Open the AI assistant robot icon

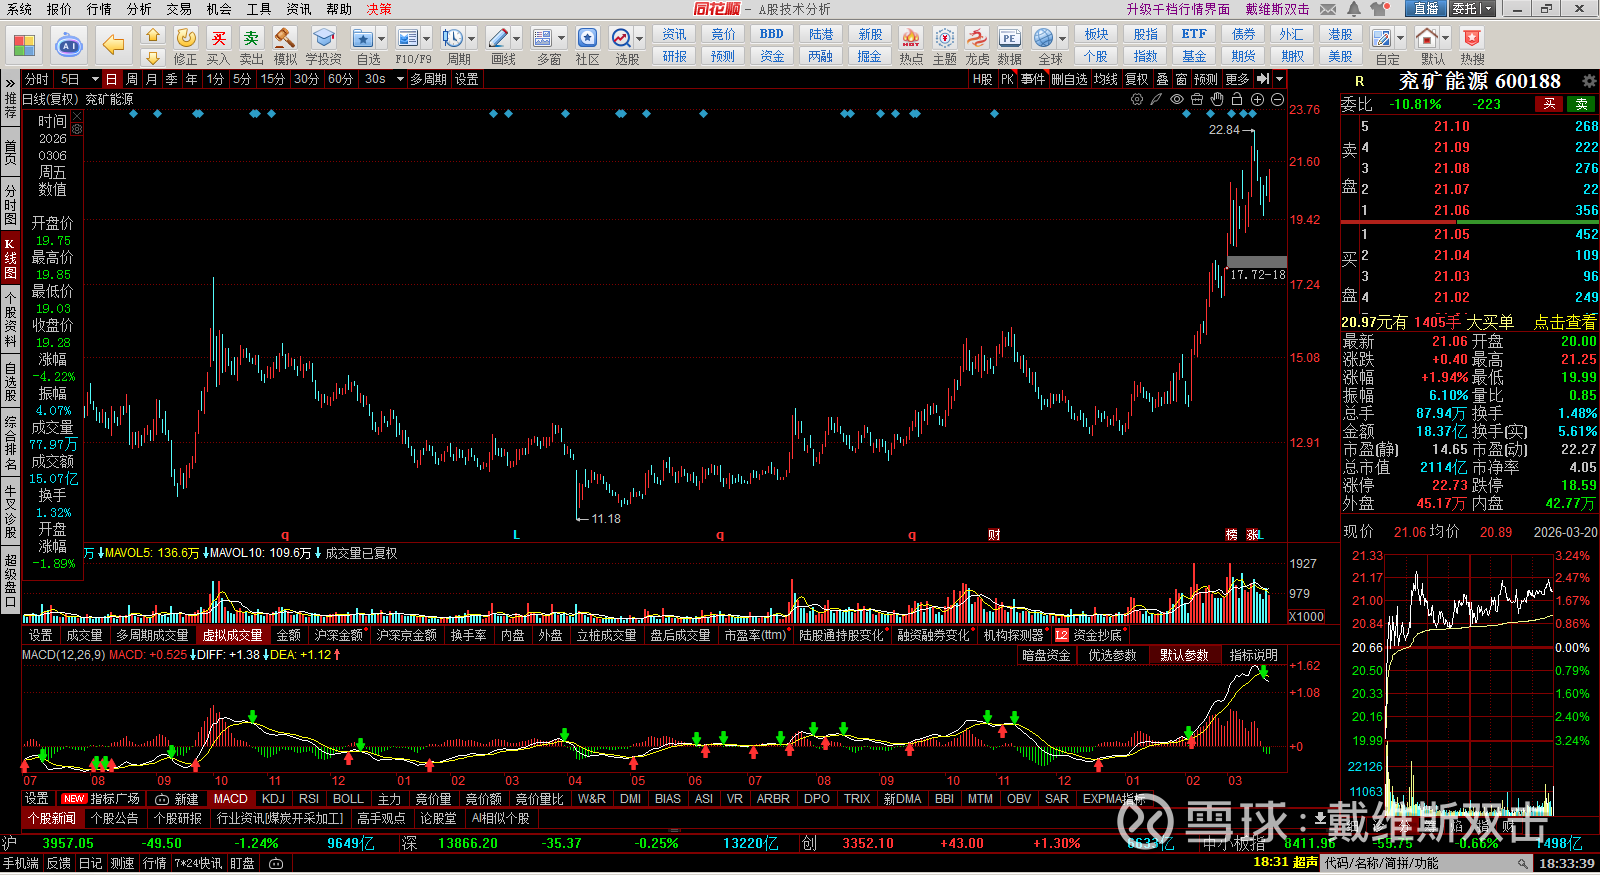pos(69,45)
